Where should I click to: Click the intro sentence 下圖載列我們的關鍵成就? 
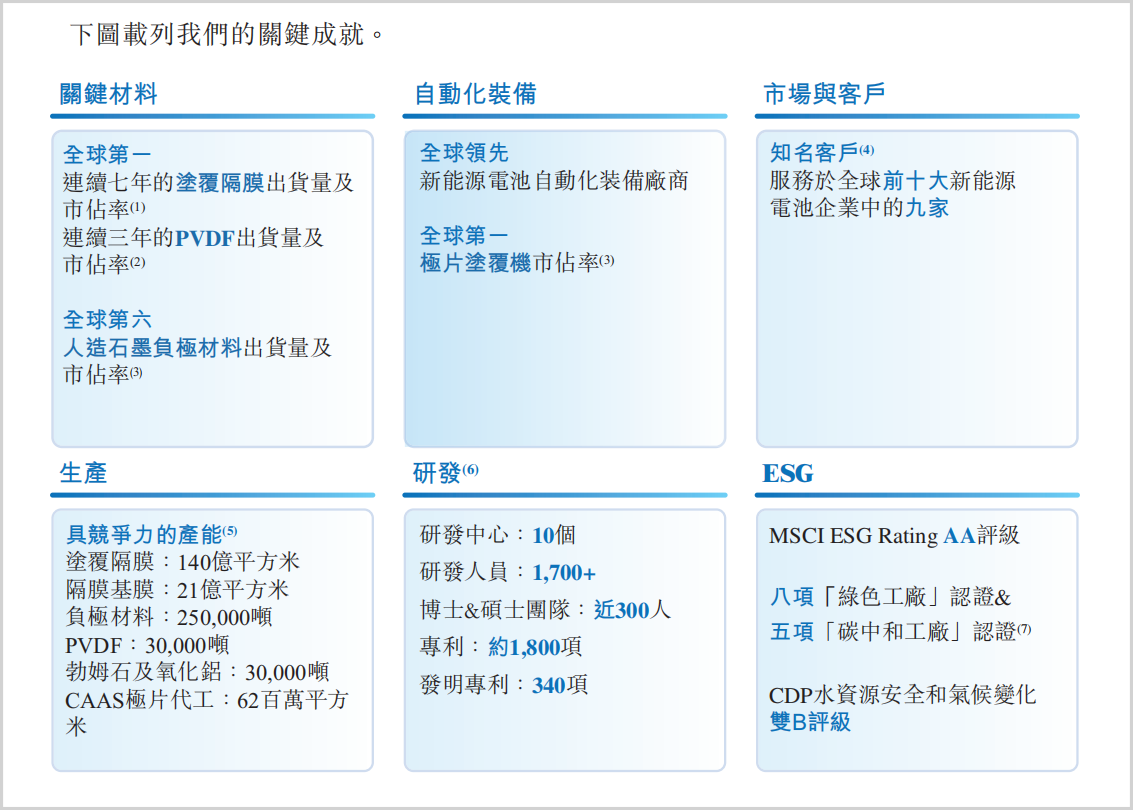[228, 35]
